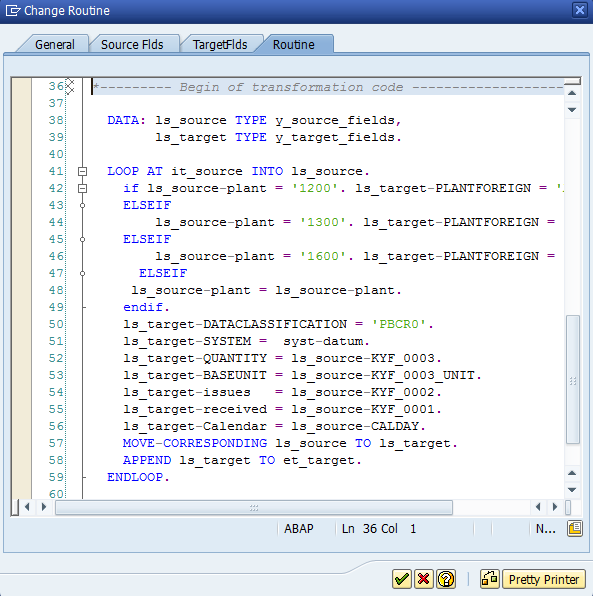Screen dimensions: 593x596
Task: Click the left scroll arrow of horizontal scrollbar
Action: click(27, 507)
